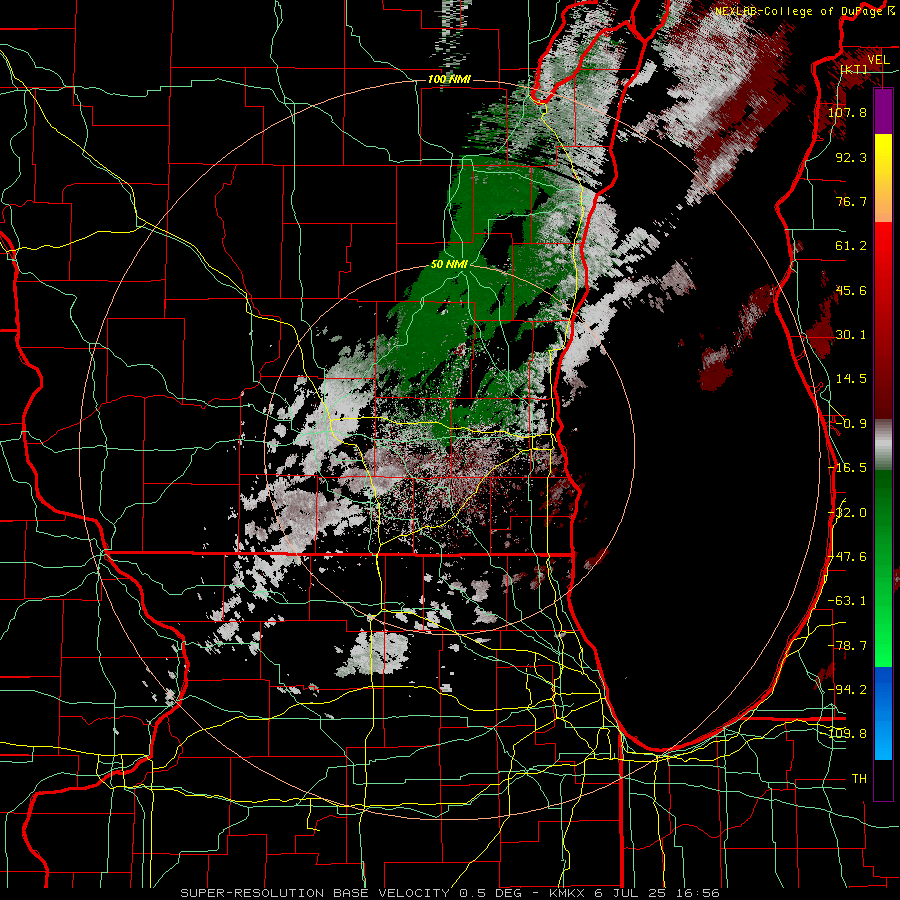
Task: Click the "-63.1" value on the velocity scale
Action: [847, 601]
